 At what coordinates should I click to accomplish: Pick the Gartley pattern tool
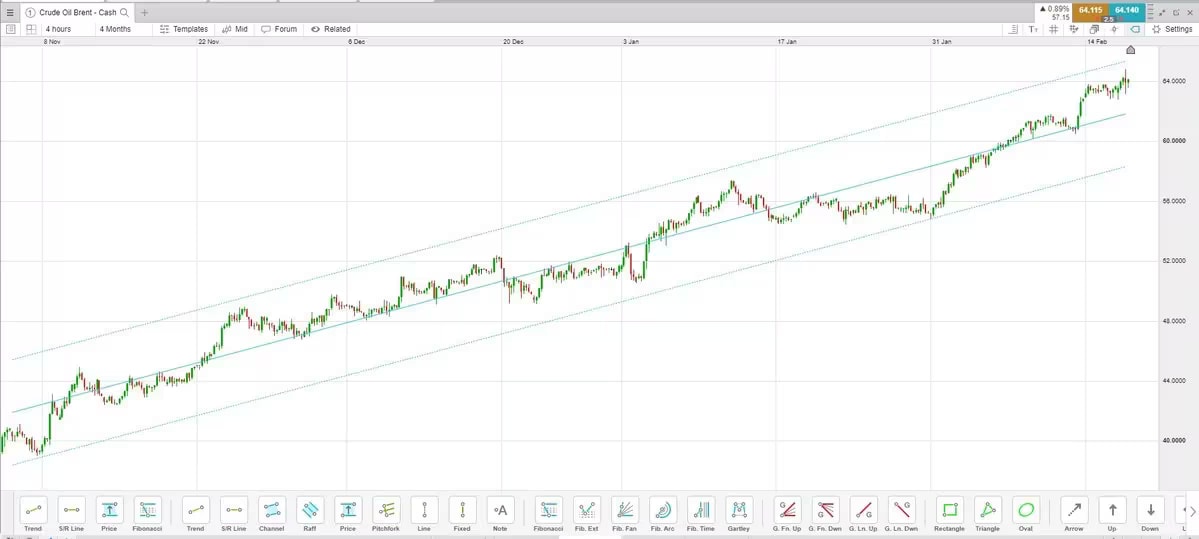coord(738,510)
